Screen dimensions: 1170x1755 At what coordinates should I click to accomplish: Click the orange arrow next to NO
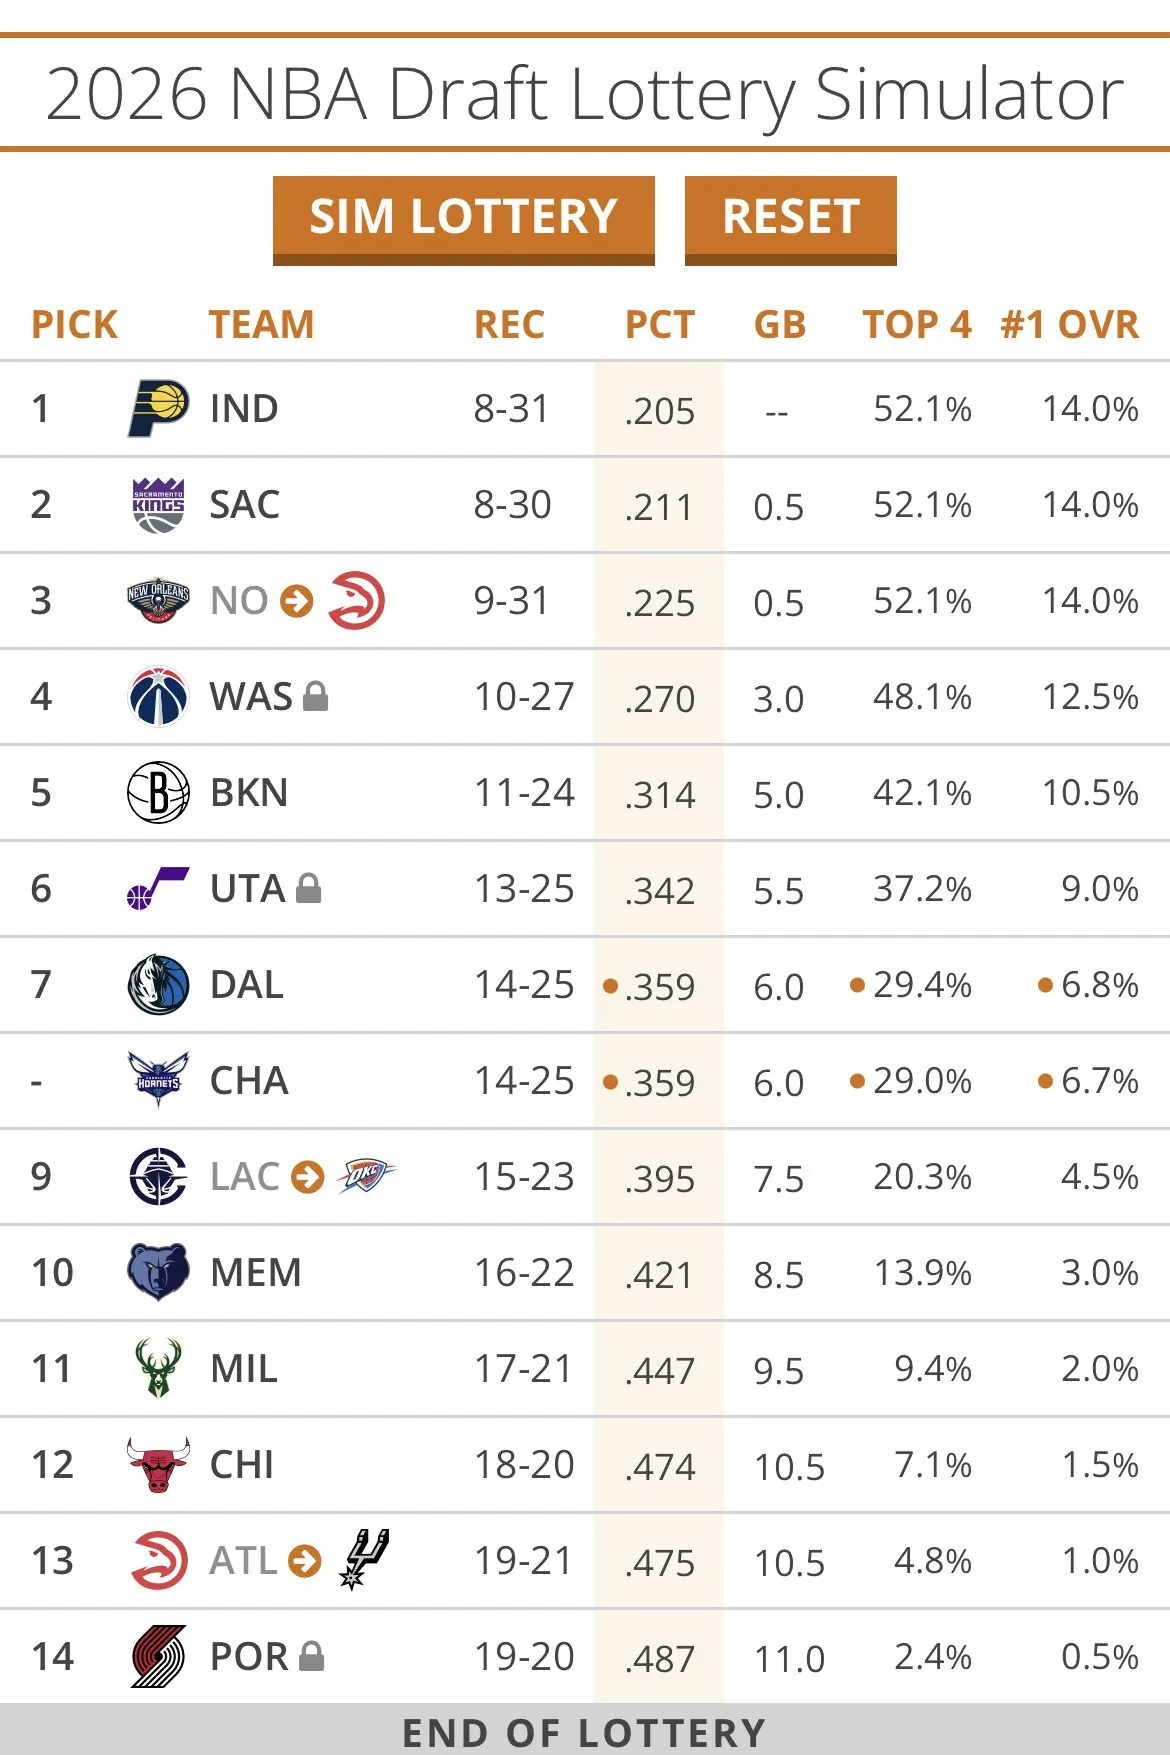click(x=297, y=600)
